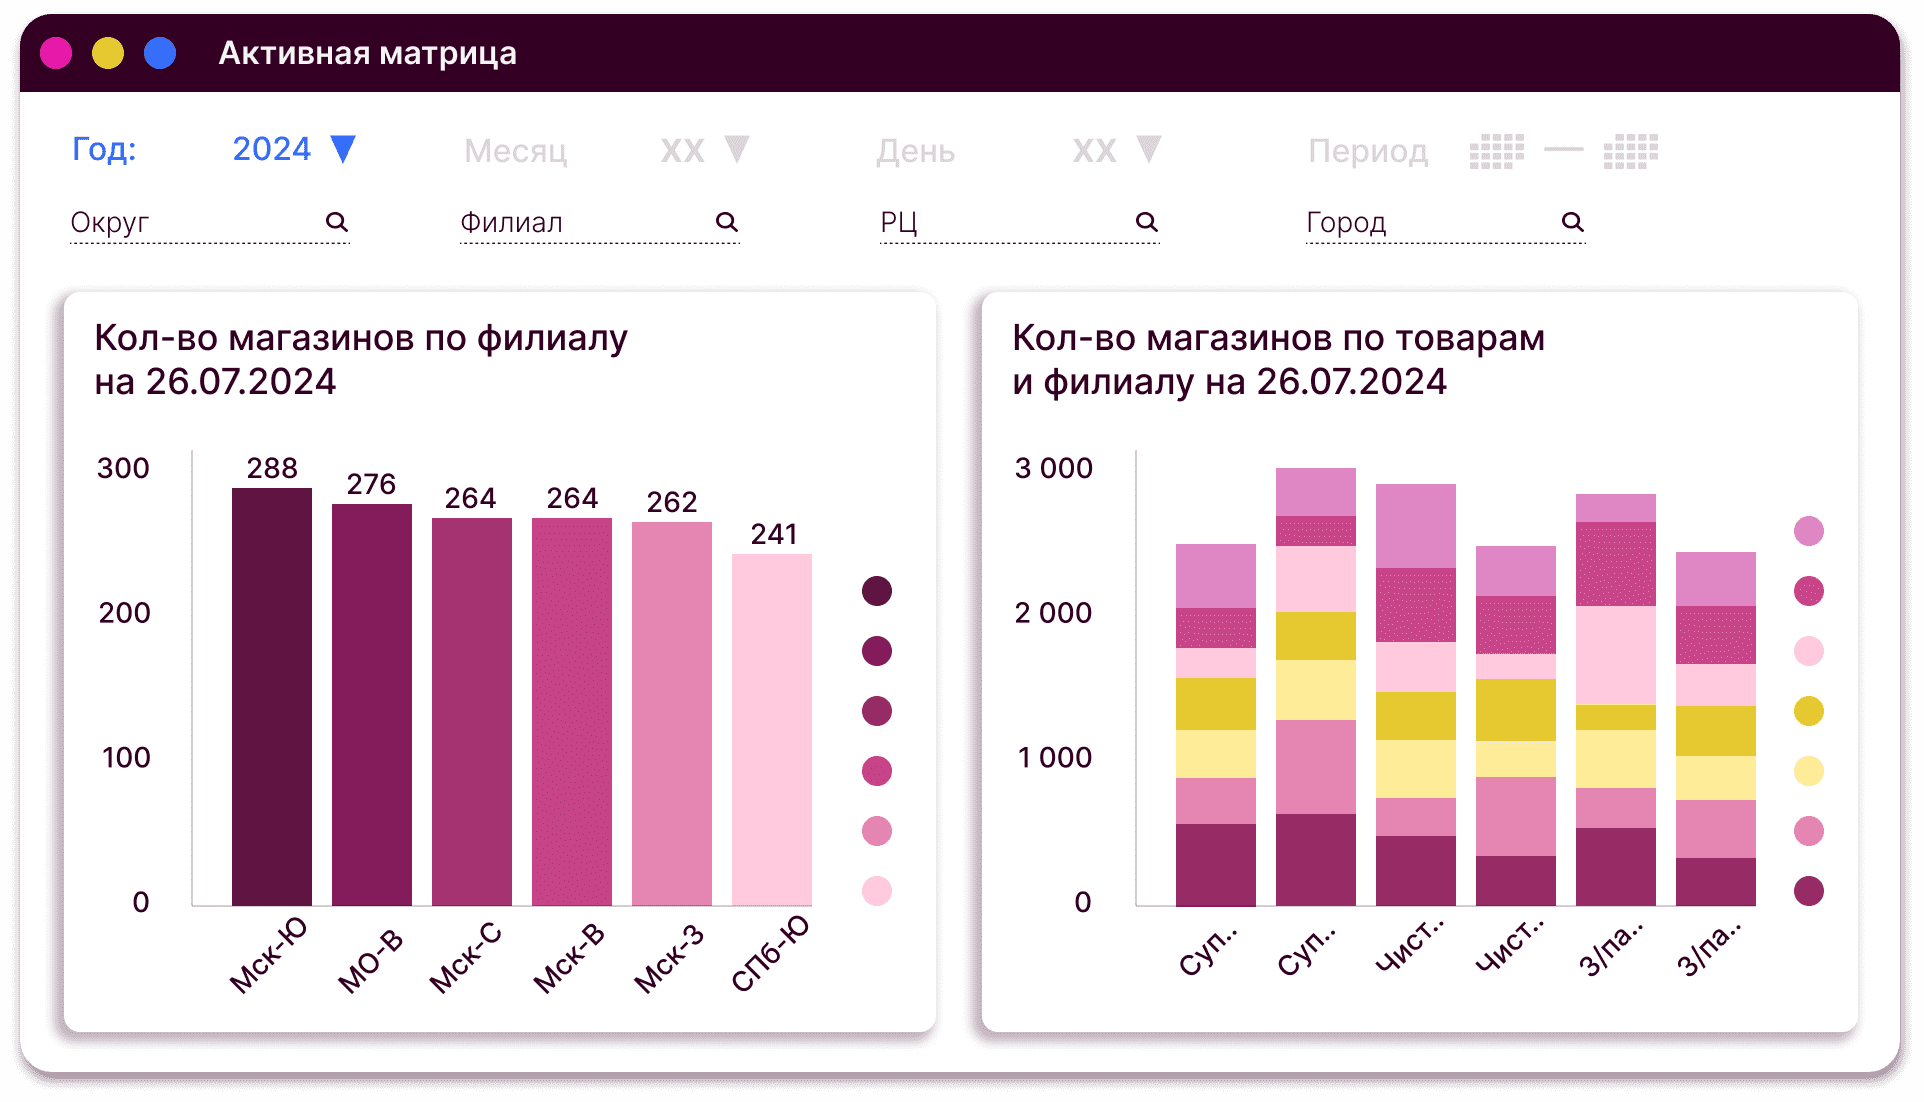The height and width of the screenshot is (1102, 1924).
Task: Expand the Месяц XX dropdown arrow
Action: (x=737, y=149)
